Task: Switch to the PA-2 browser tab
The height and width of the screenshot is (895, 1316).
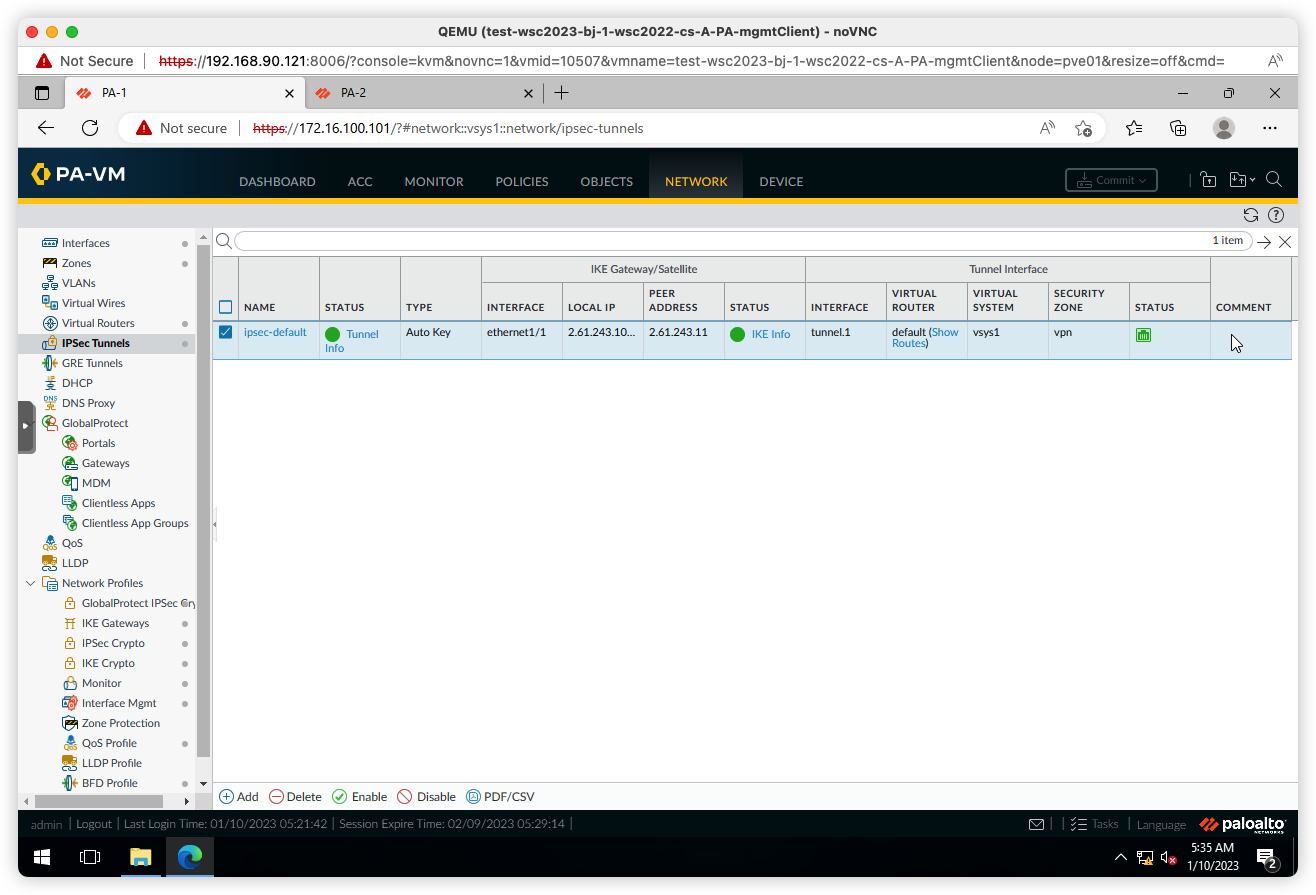Action: coord(424,93)
